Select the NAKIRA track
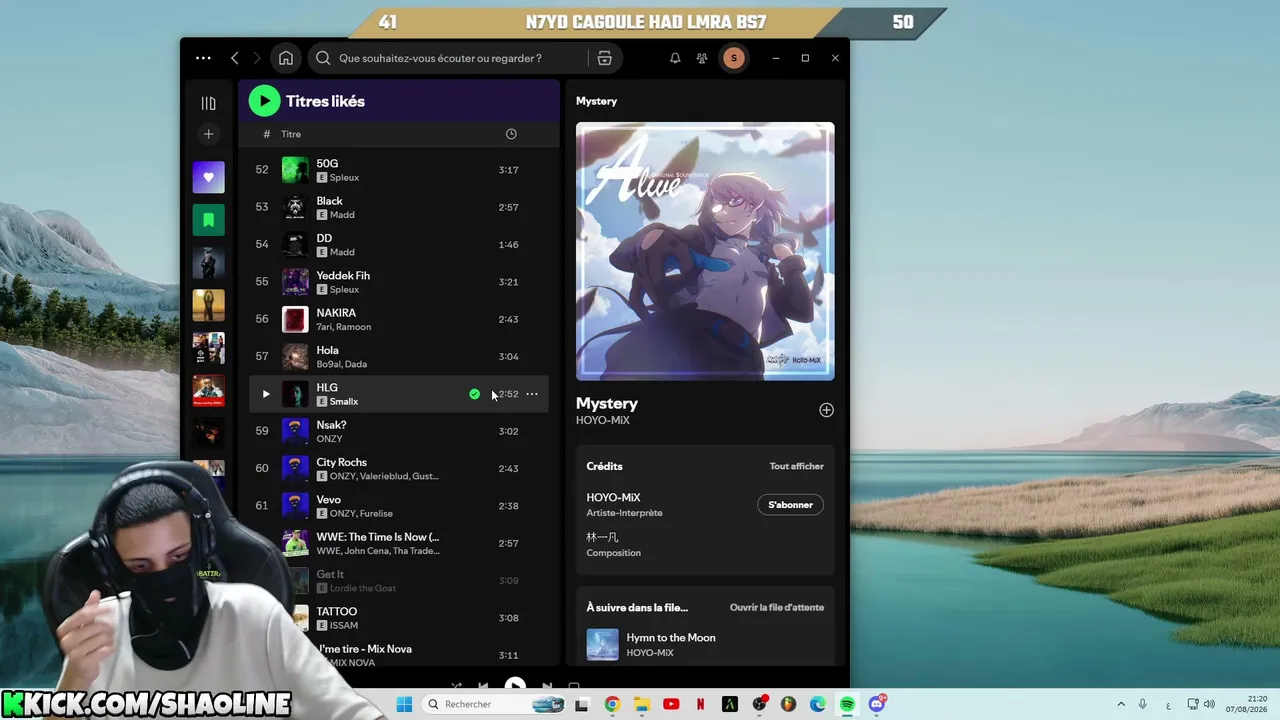Screen dimensions: 1280x720 399,319
